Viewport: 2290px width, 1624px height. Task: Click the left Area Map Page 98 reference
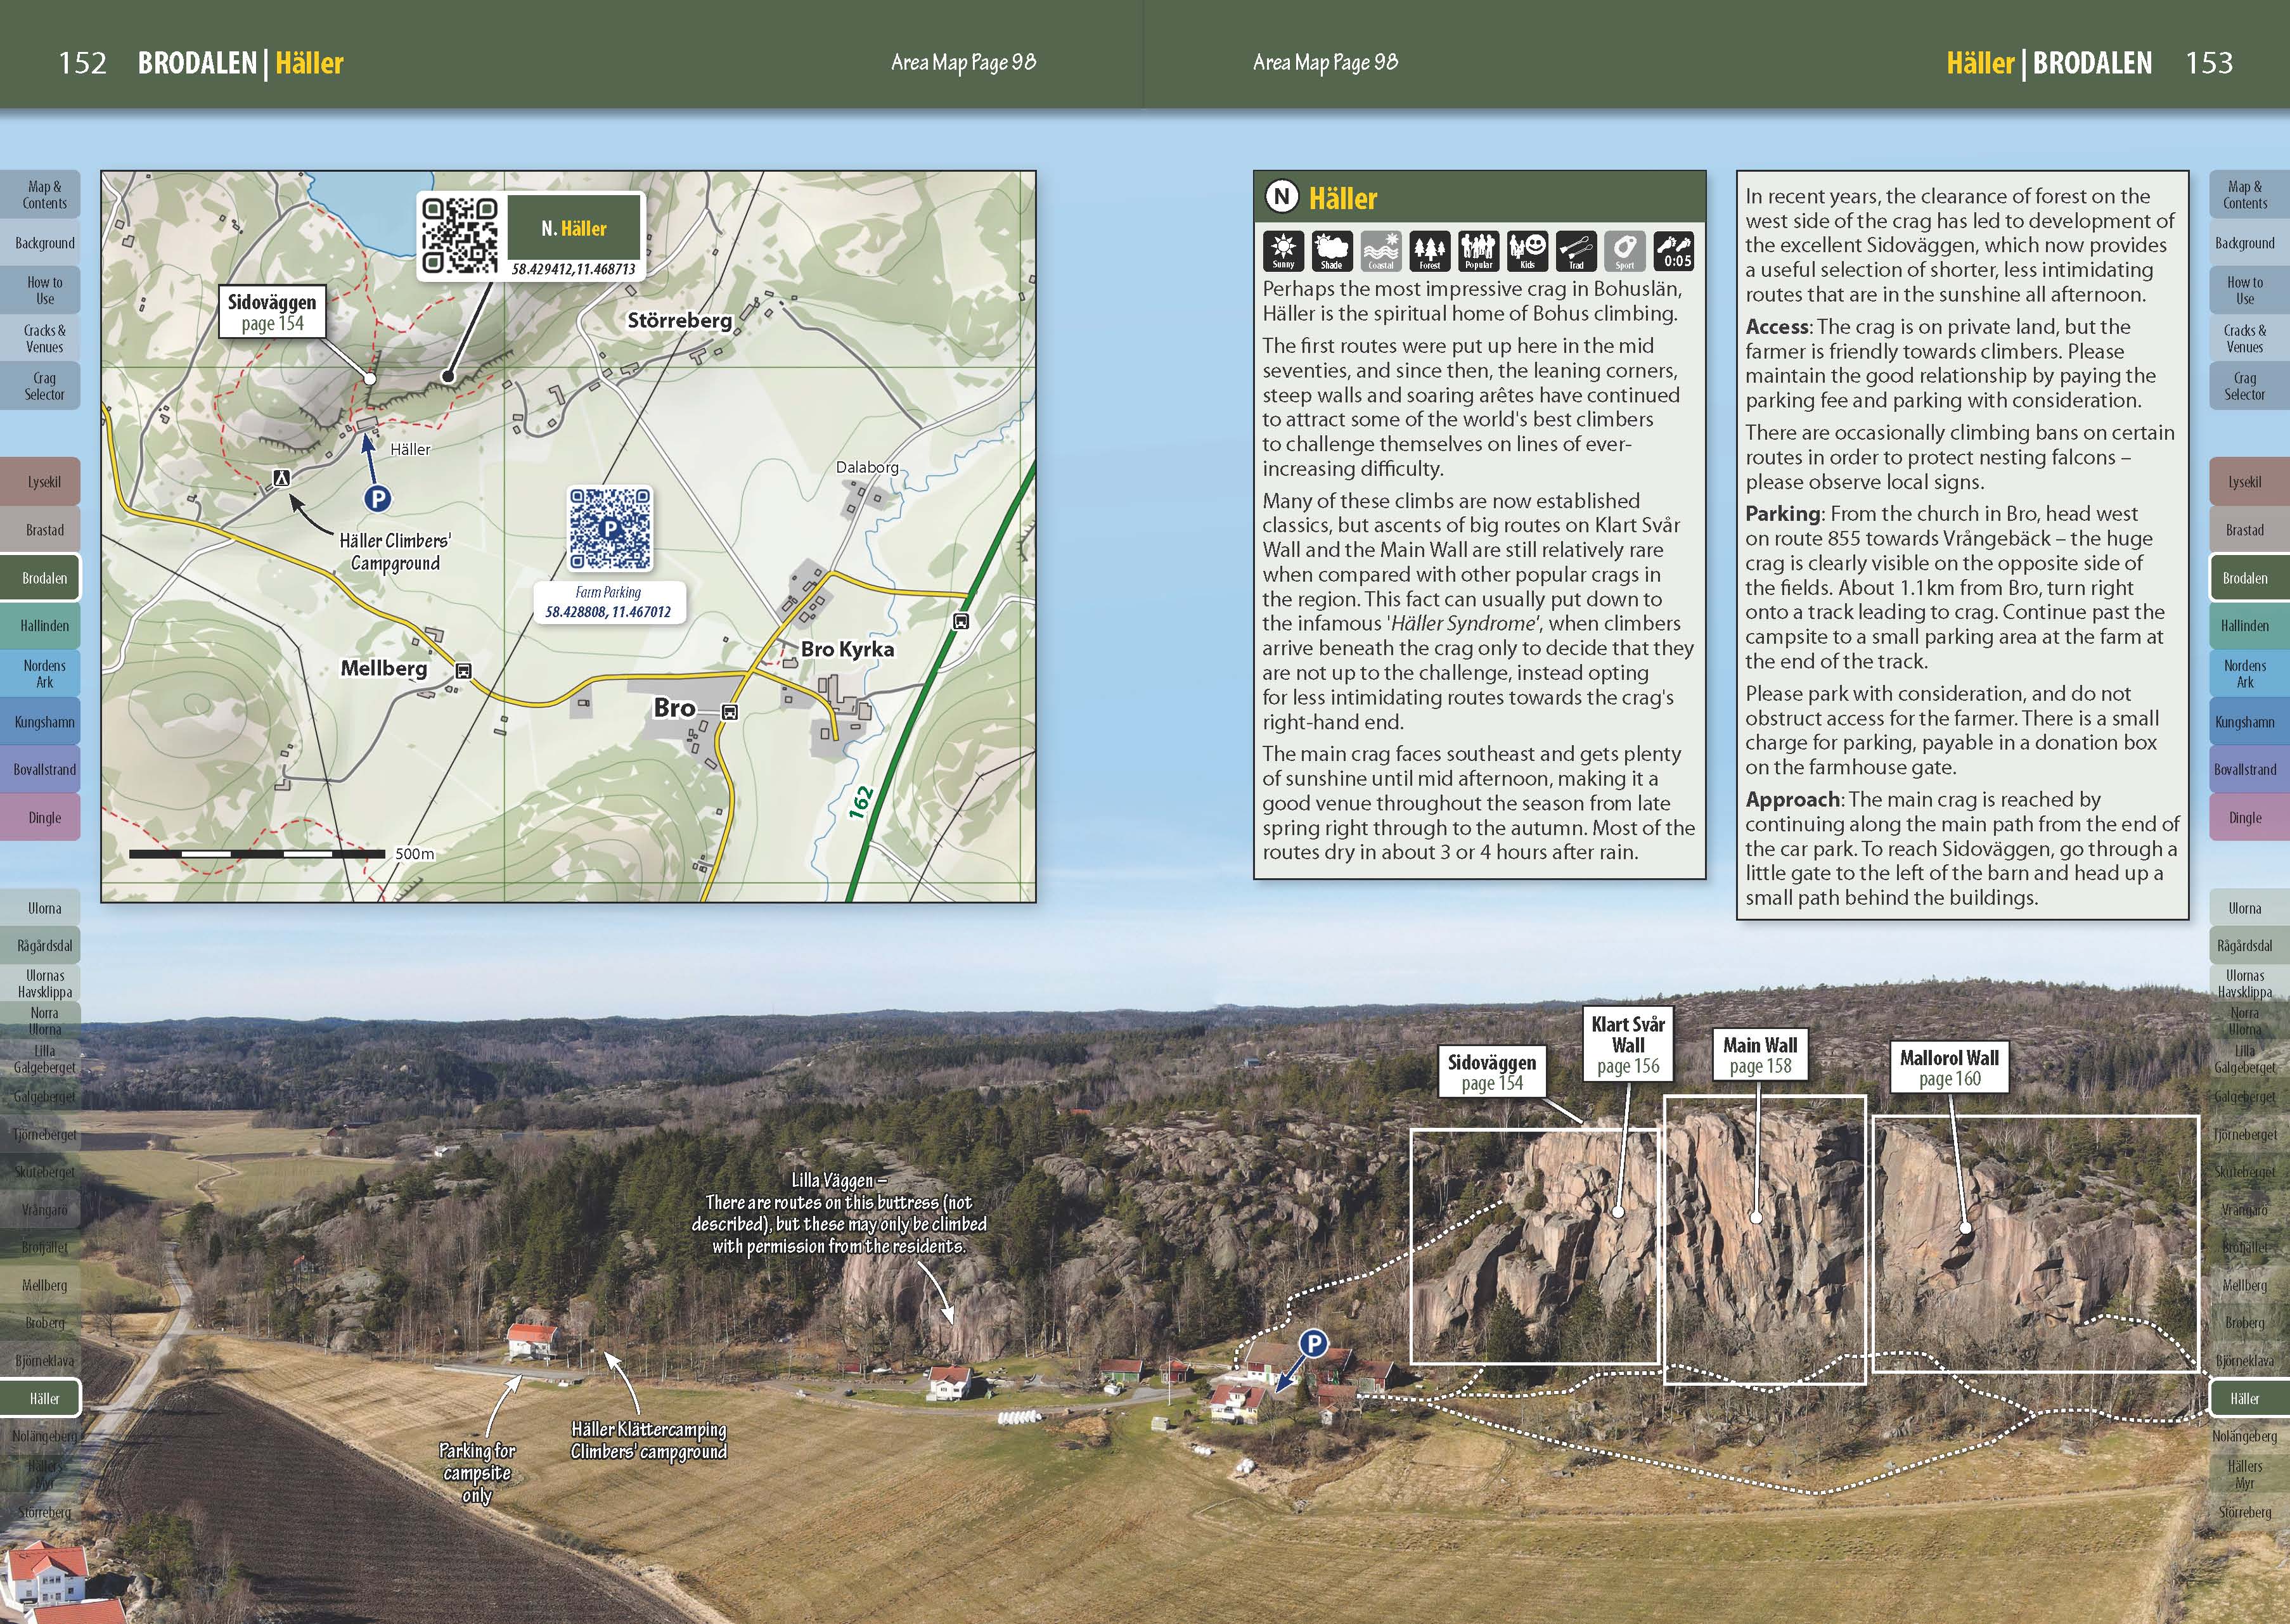(x=963, y=62)
